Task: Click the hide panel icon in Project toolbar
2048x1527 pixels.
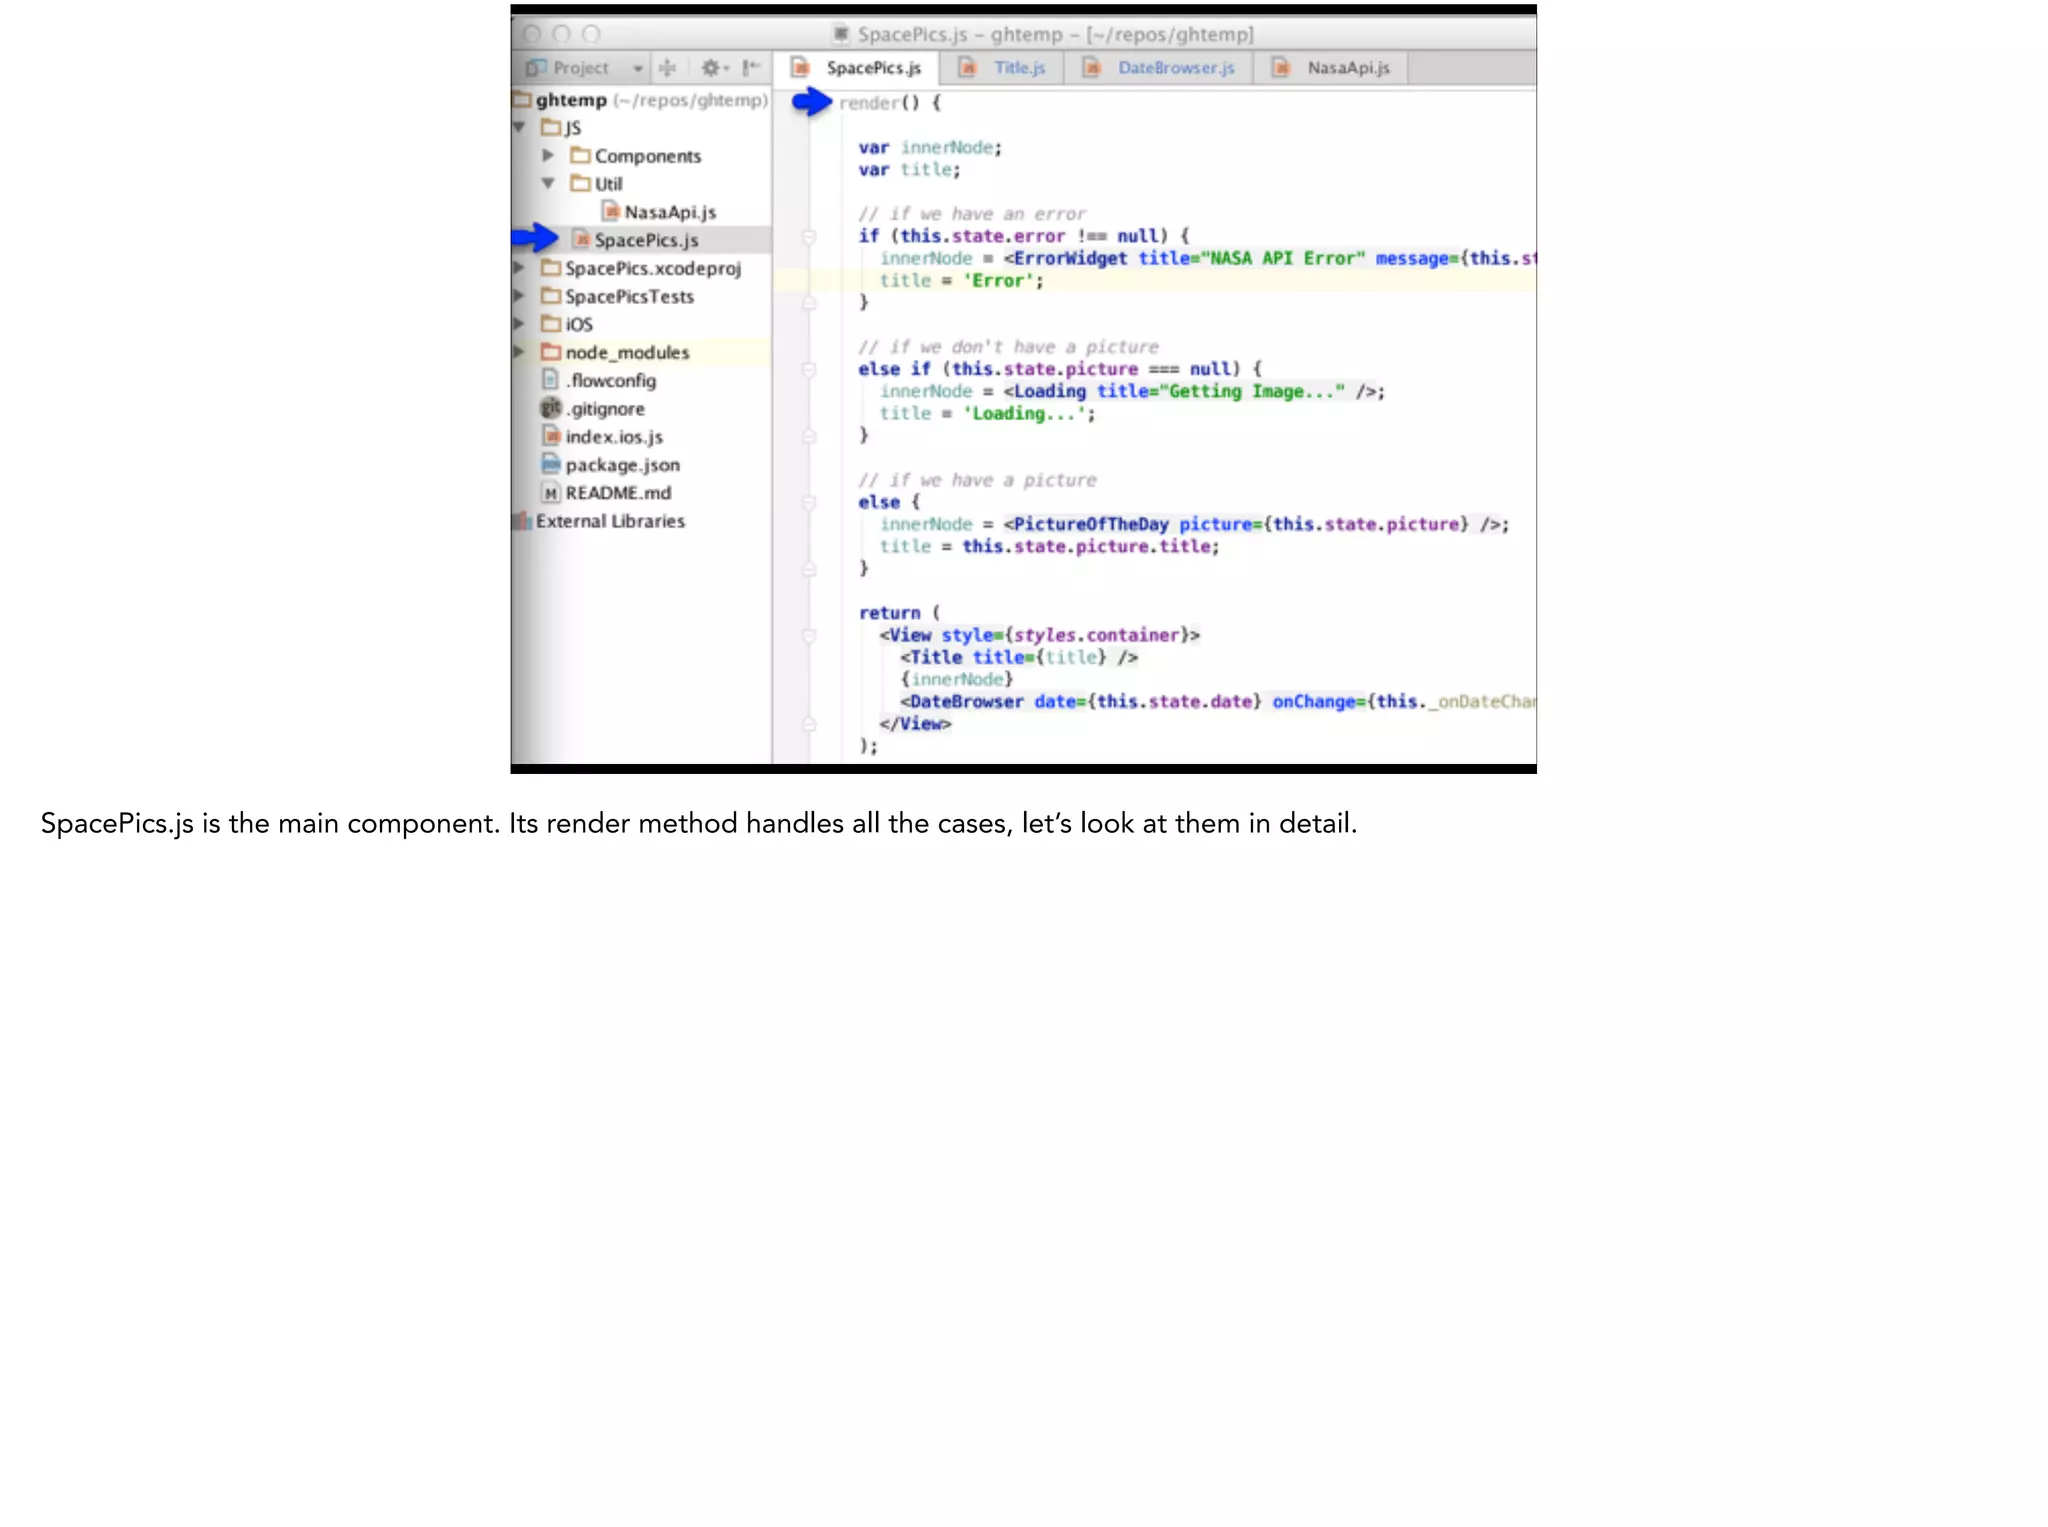Action: (x=751, y=68)
